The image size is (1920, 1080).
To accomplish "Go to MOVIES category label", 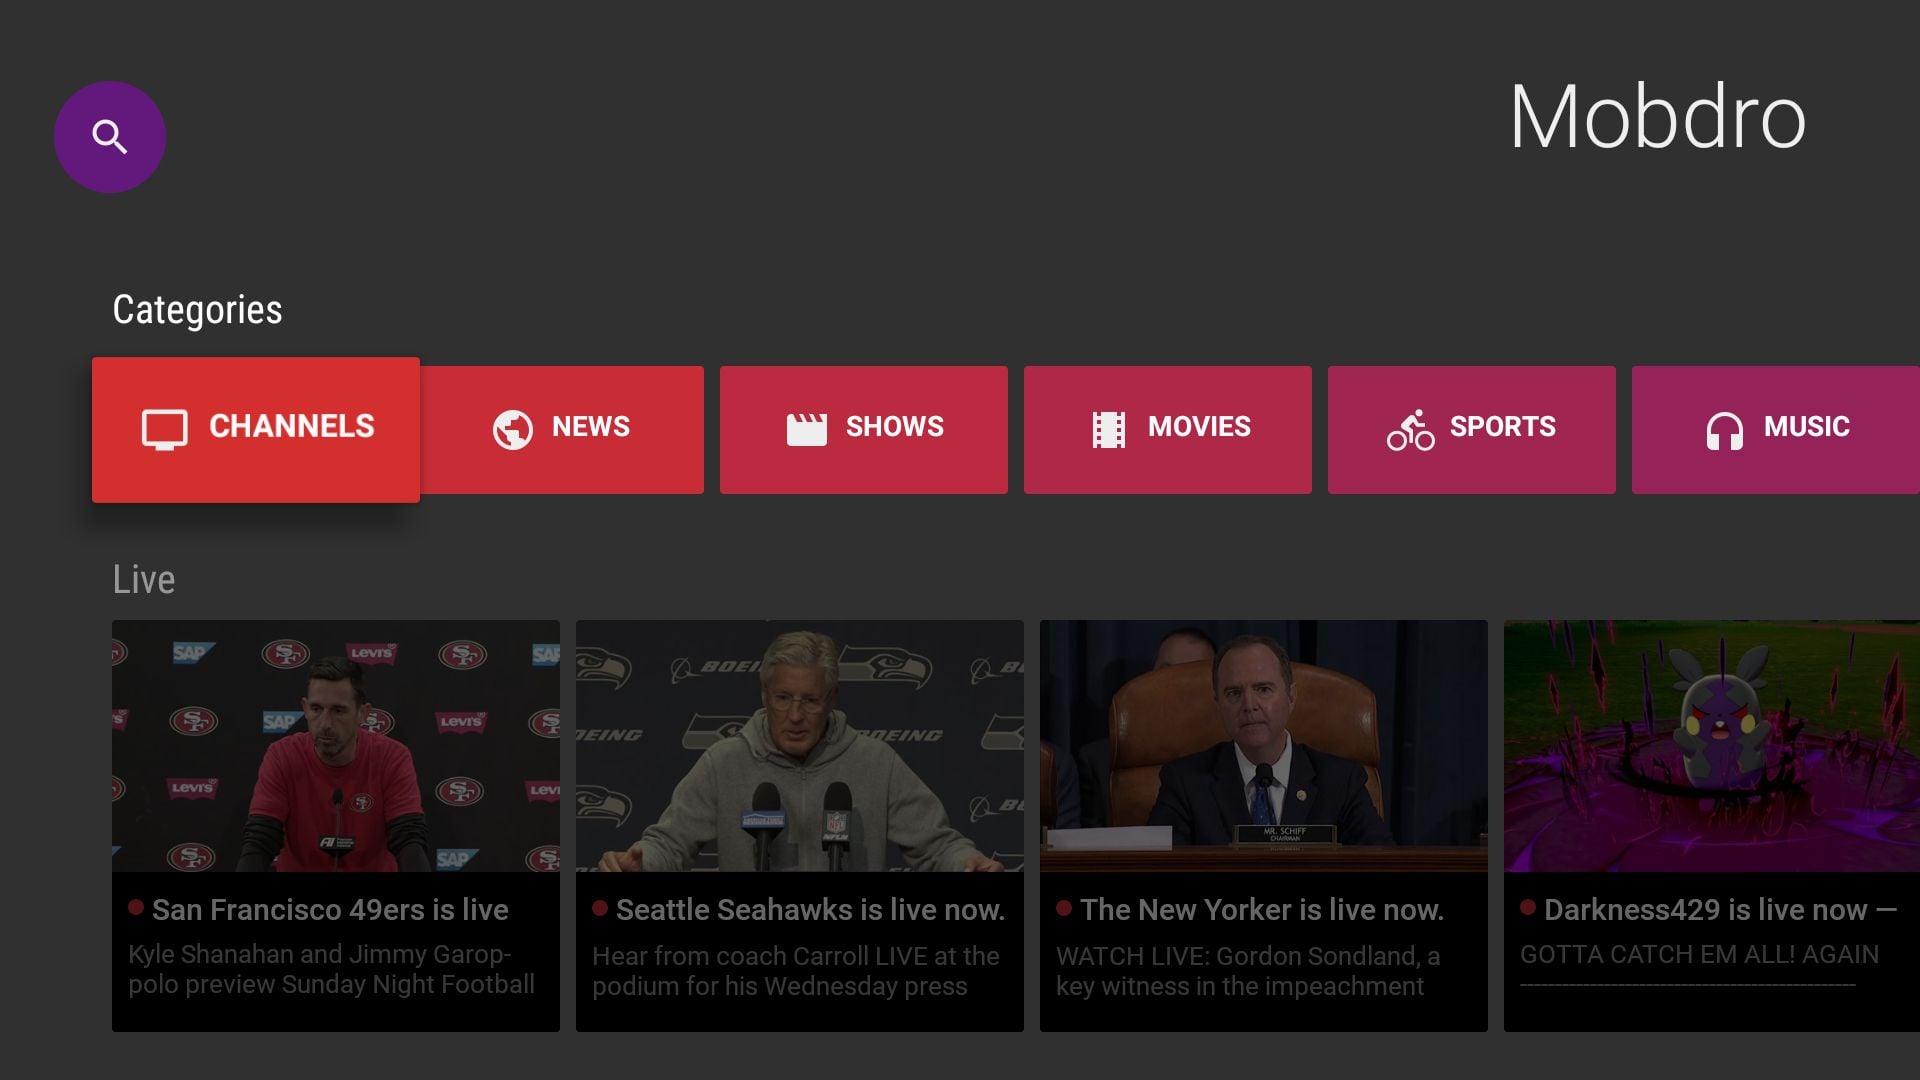I will [1199, 427].
